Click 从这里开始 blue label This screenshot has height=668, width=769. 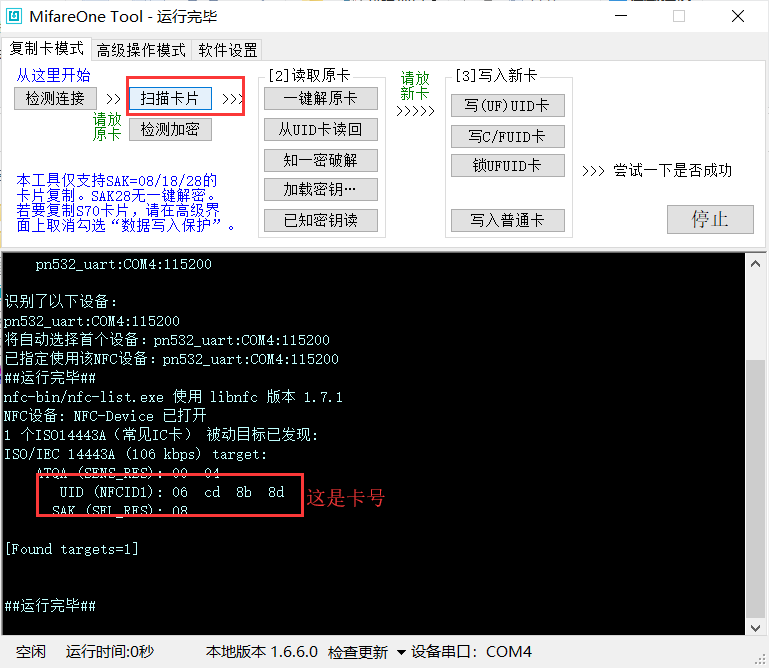(x=53, y=75)
